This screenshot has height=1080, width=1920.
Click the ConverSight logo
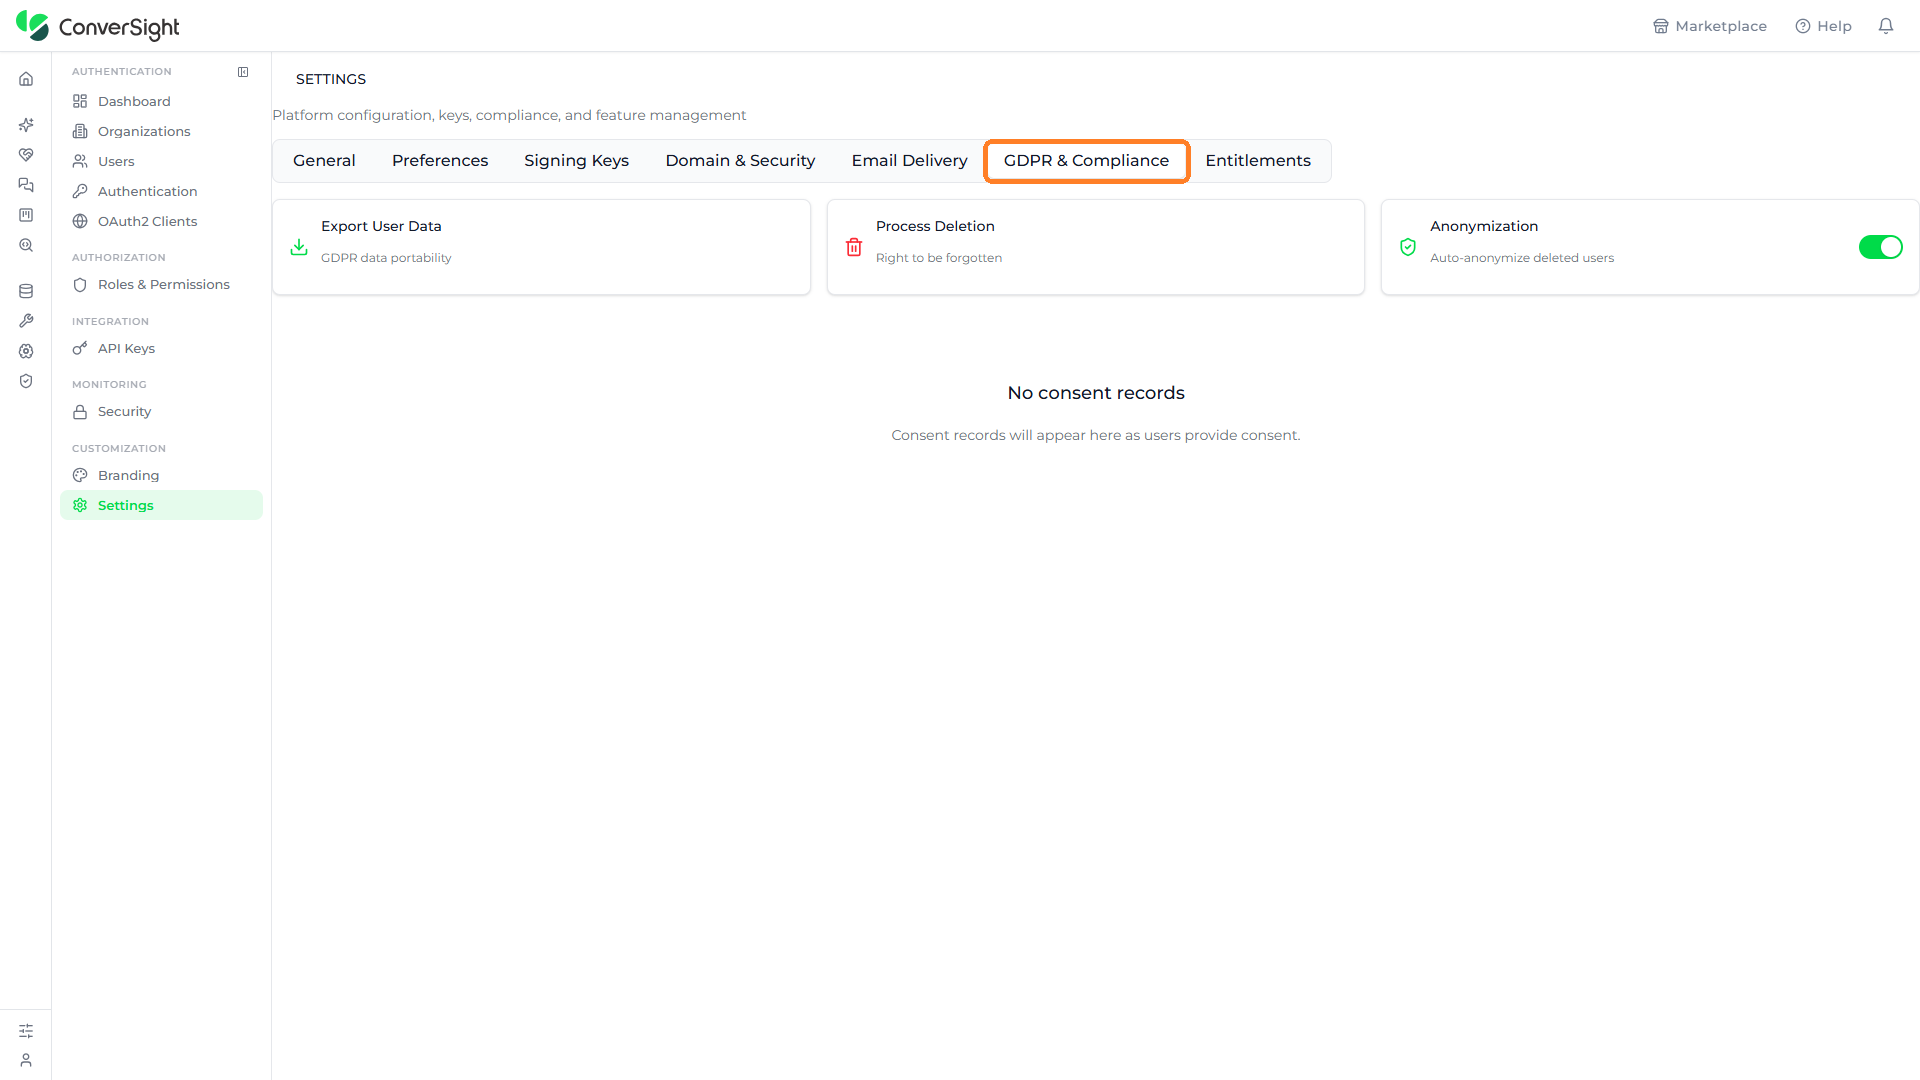[x=98, y=26]
